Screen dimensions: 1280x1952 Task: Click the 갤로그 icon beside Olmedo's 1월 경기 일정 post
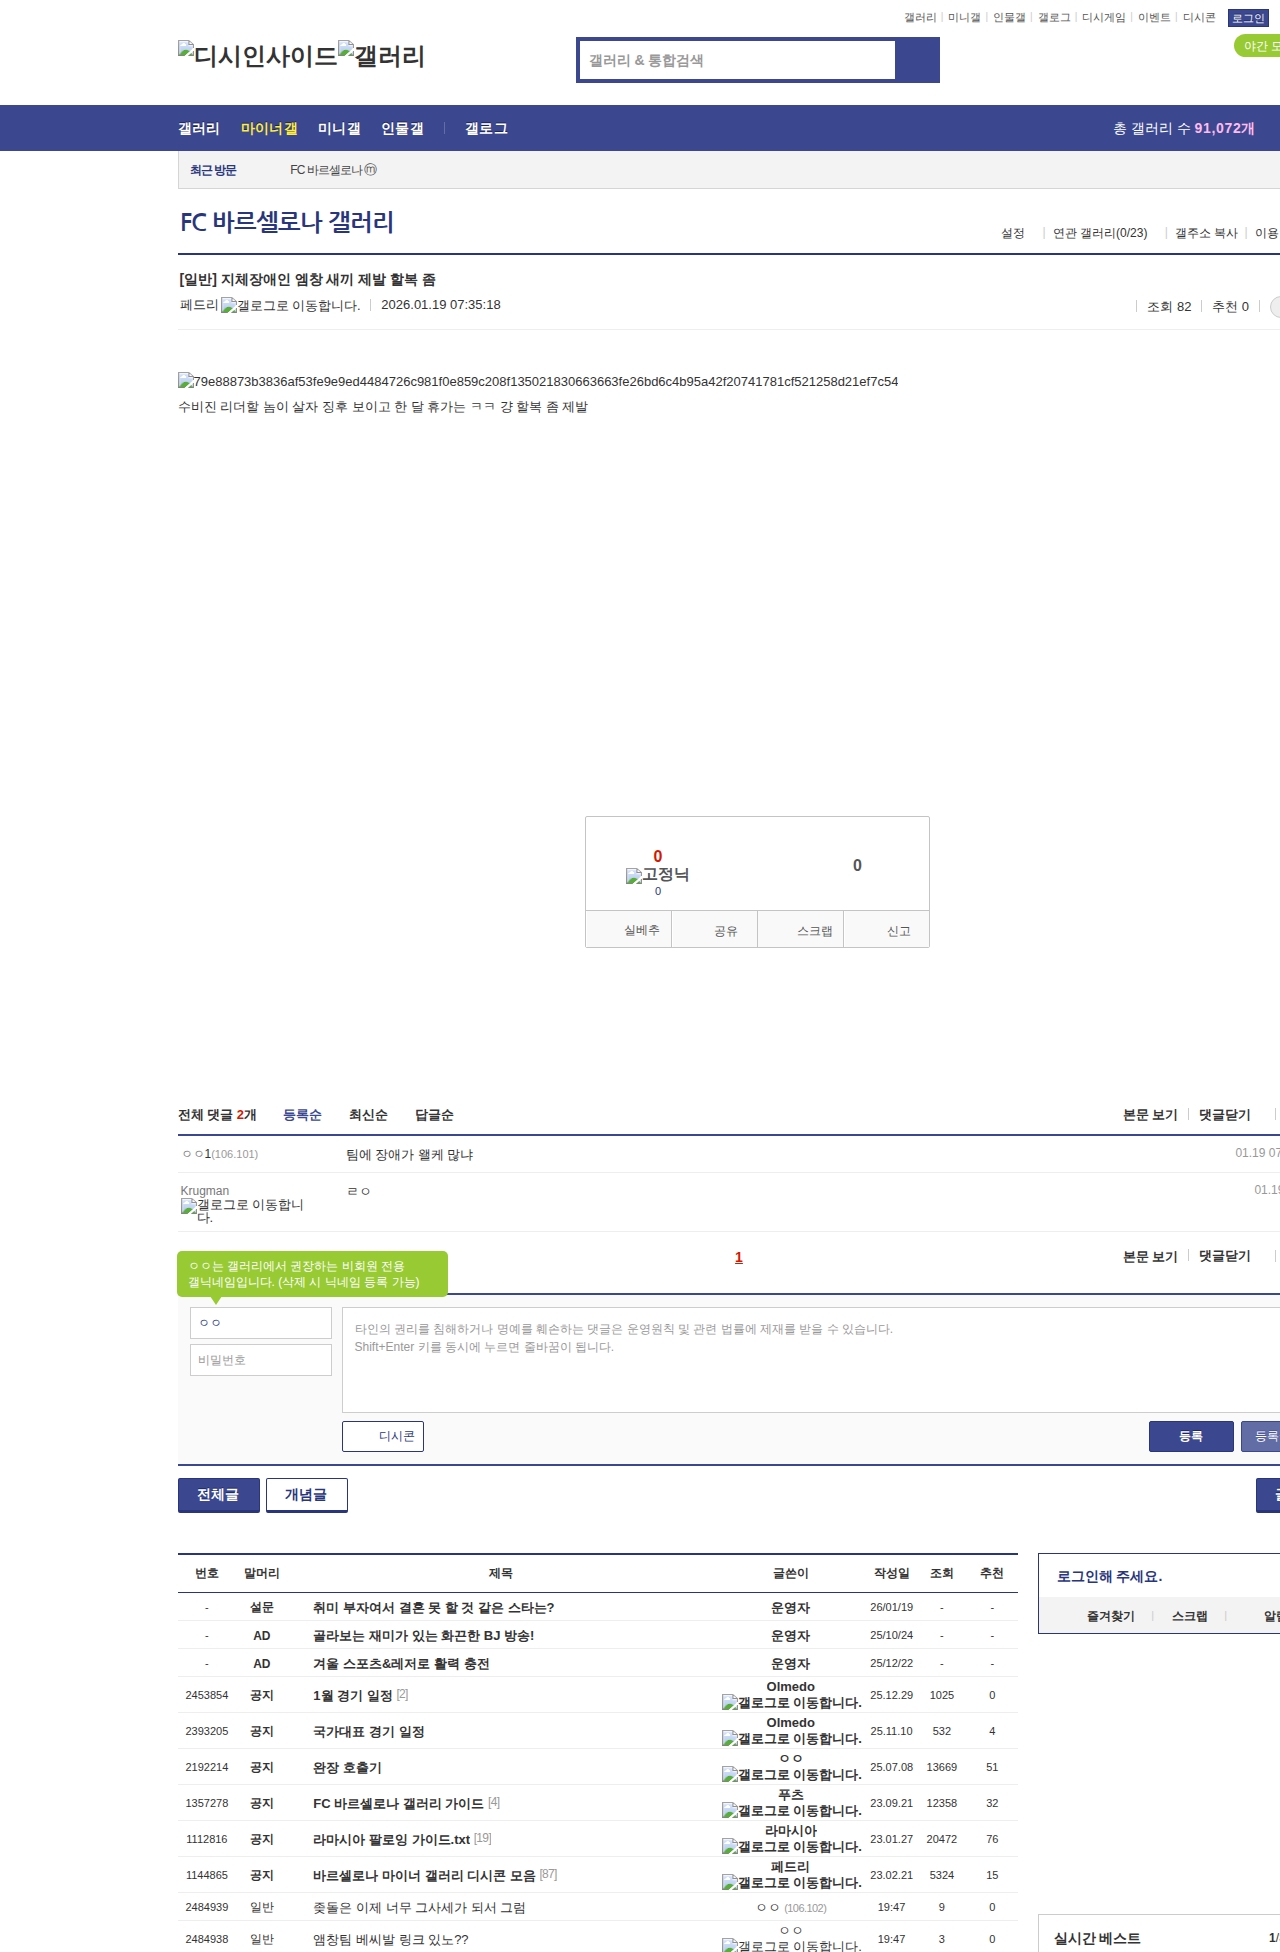[x=791, y=1702]
